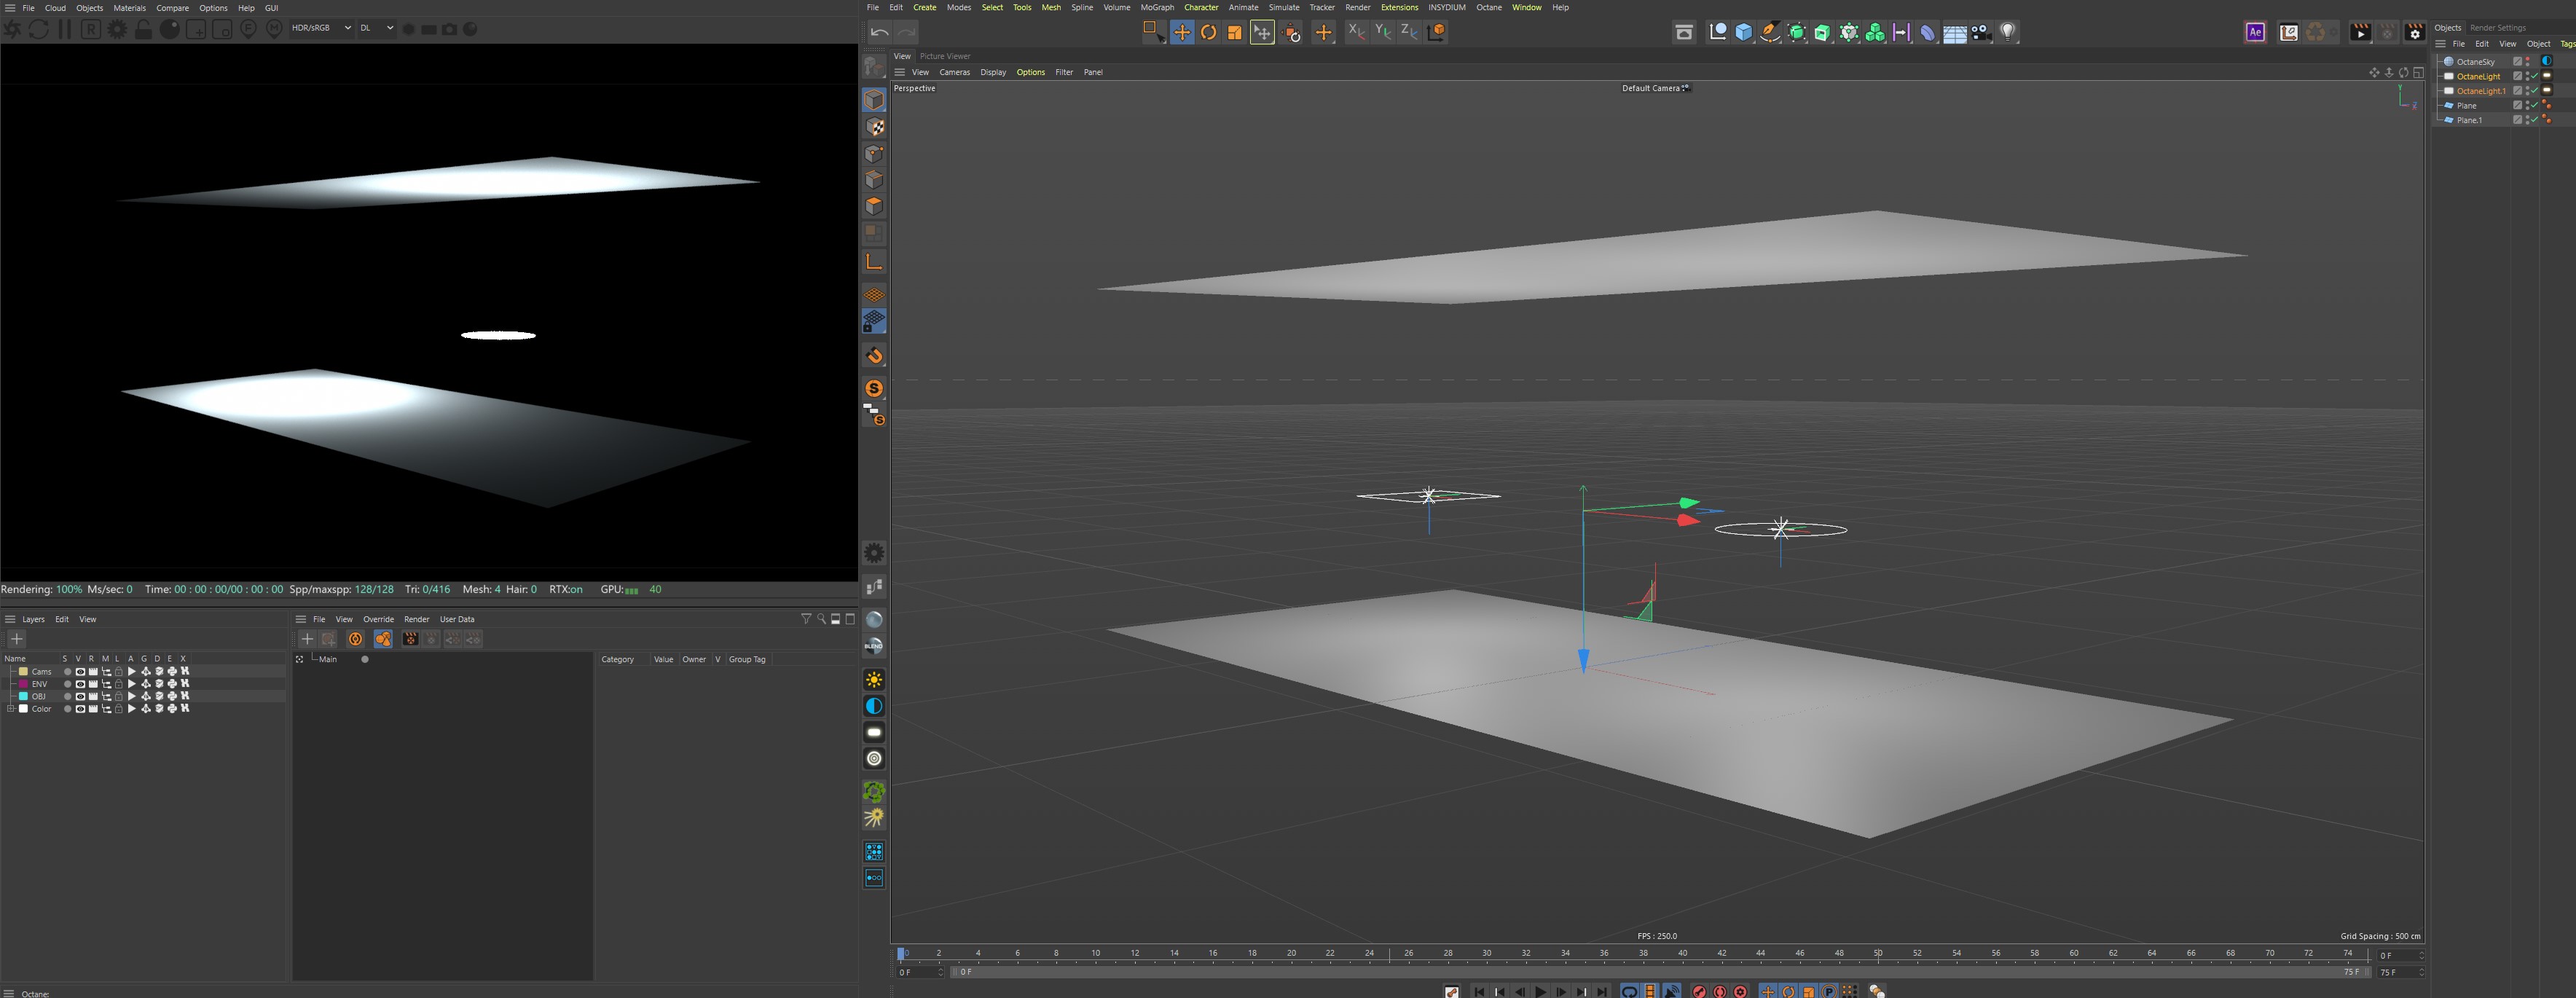The image size is (2576, 998).
Task: Click the Octane render lock icon
Action: point(143,29)
